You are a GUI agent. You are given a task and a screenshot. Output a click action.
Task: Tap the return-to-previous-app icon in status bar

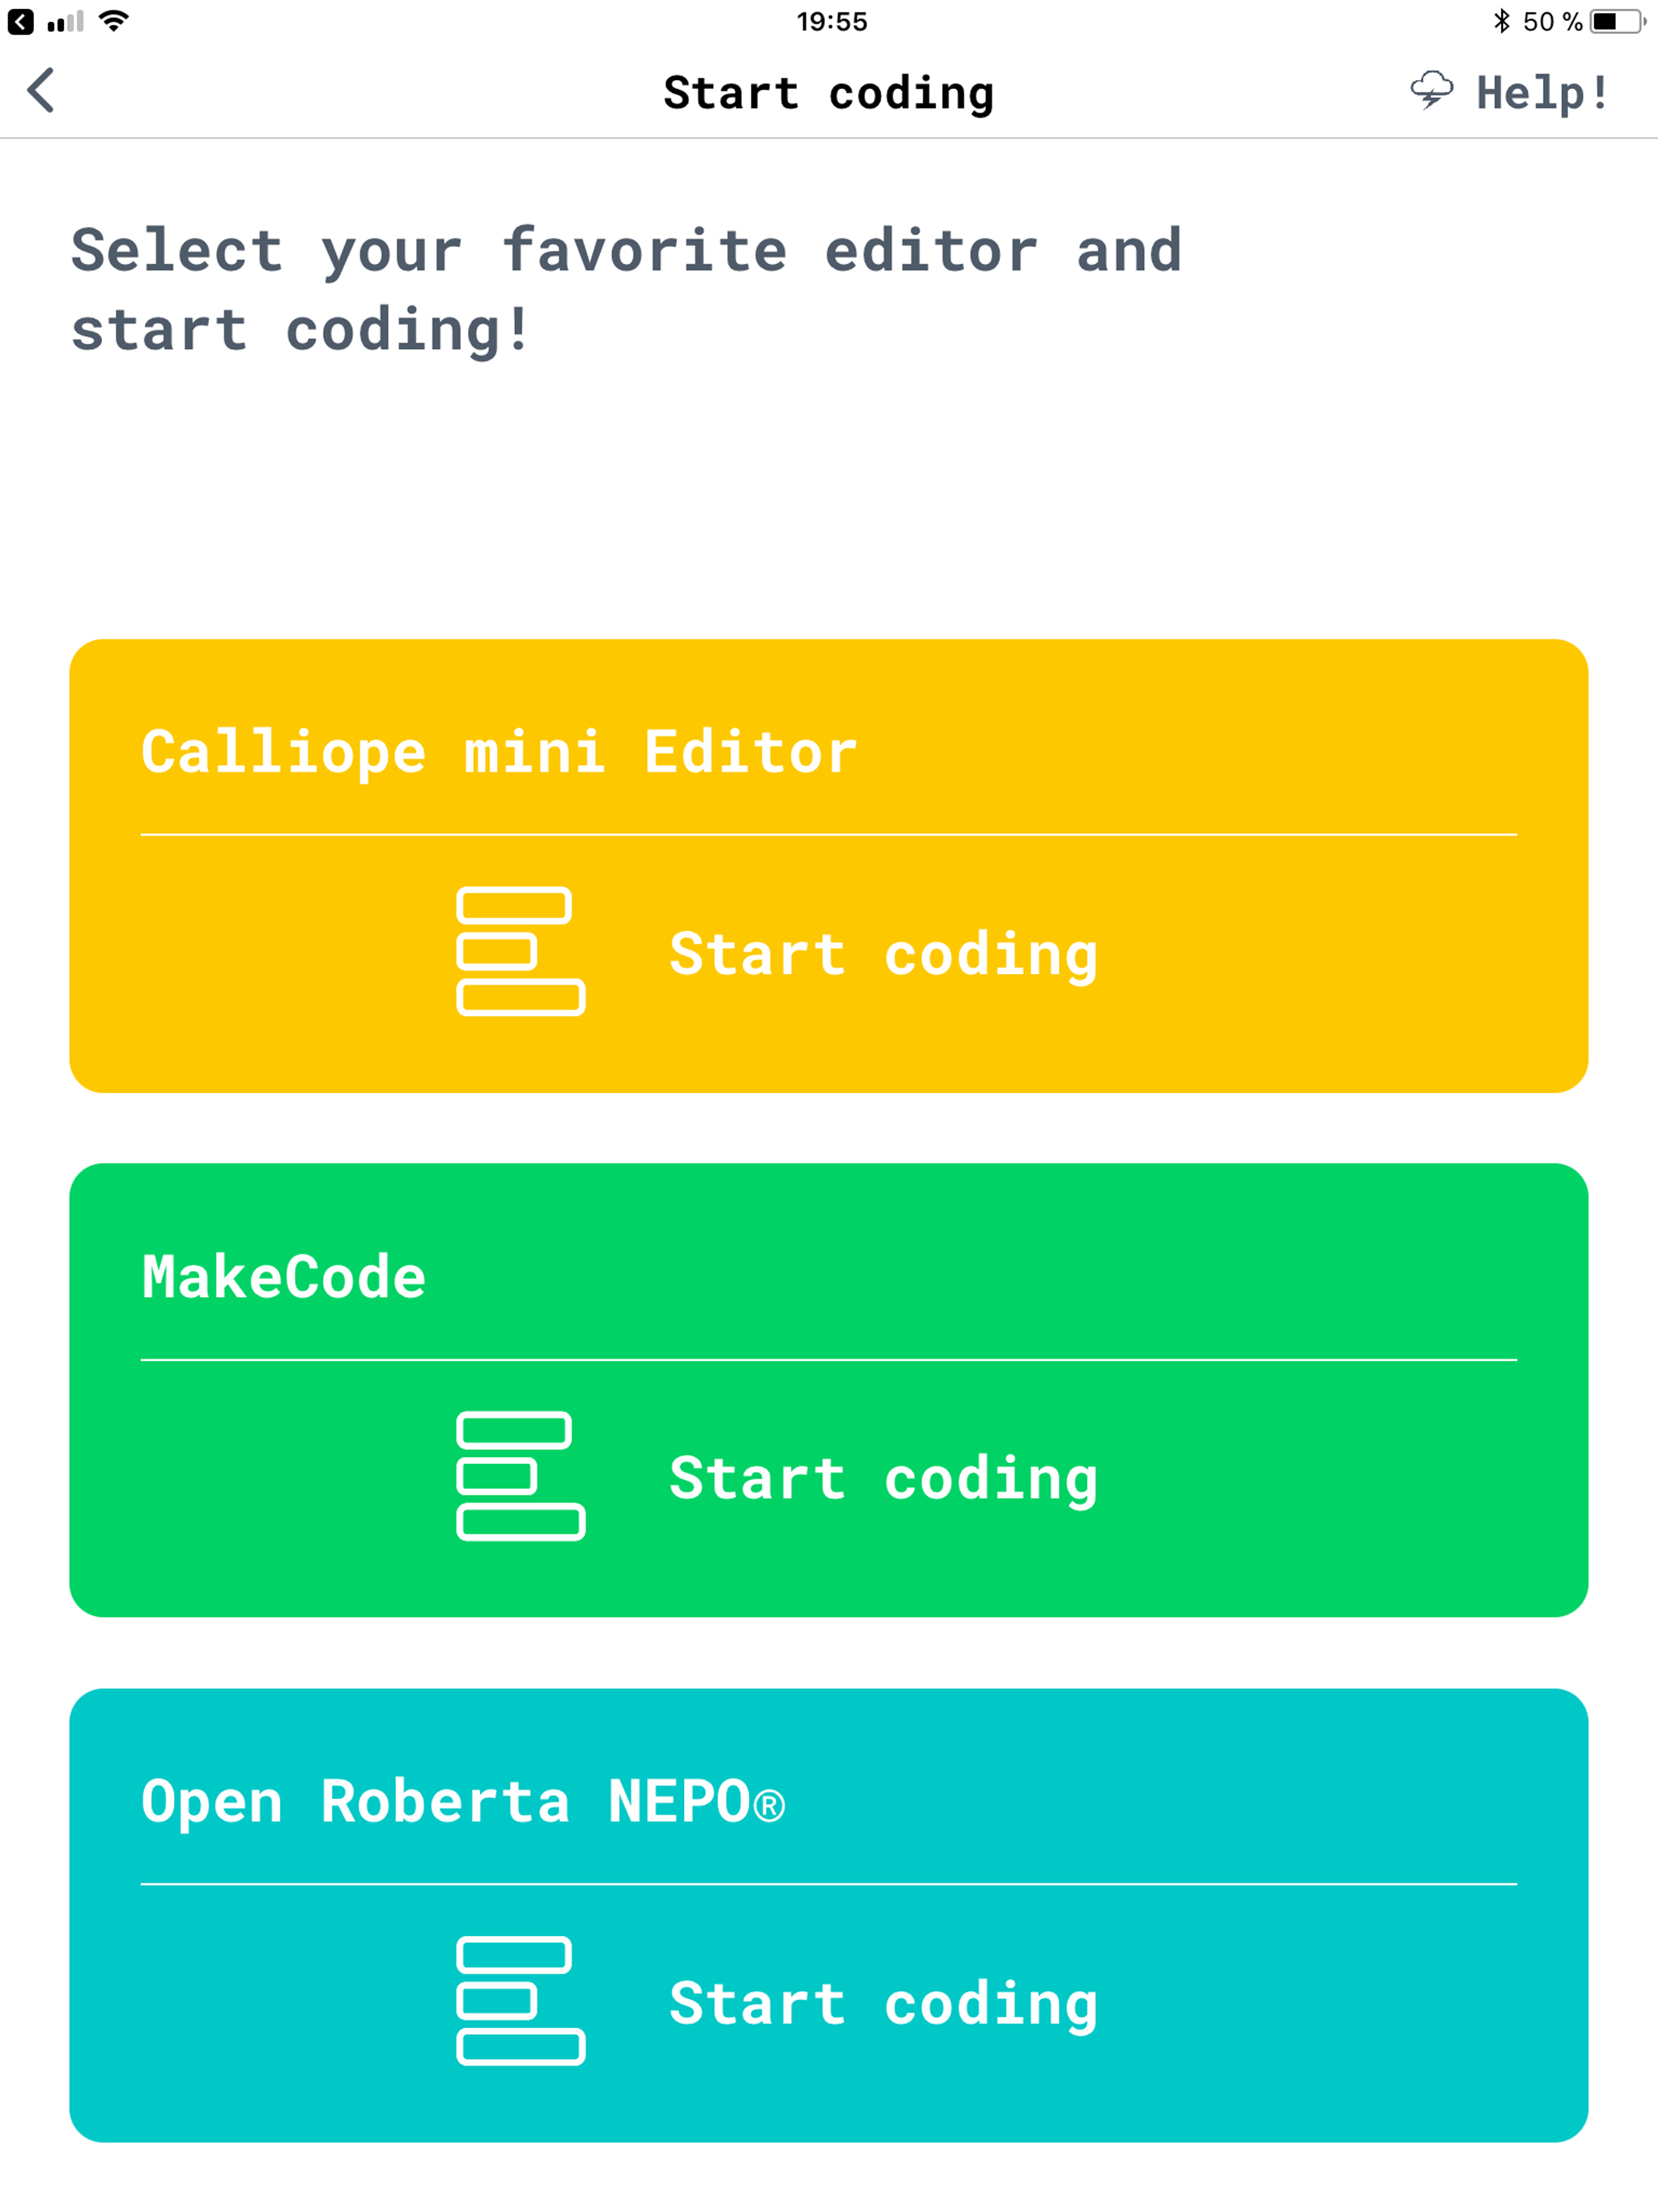(20, 21)
